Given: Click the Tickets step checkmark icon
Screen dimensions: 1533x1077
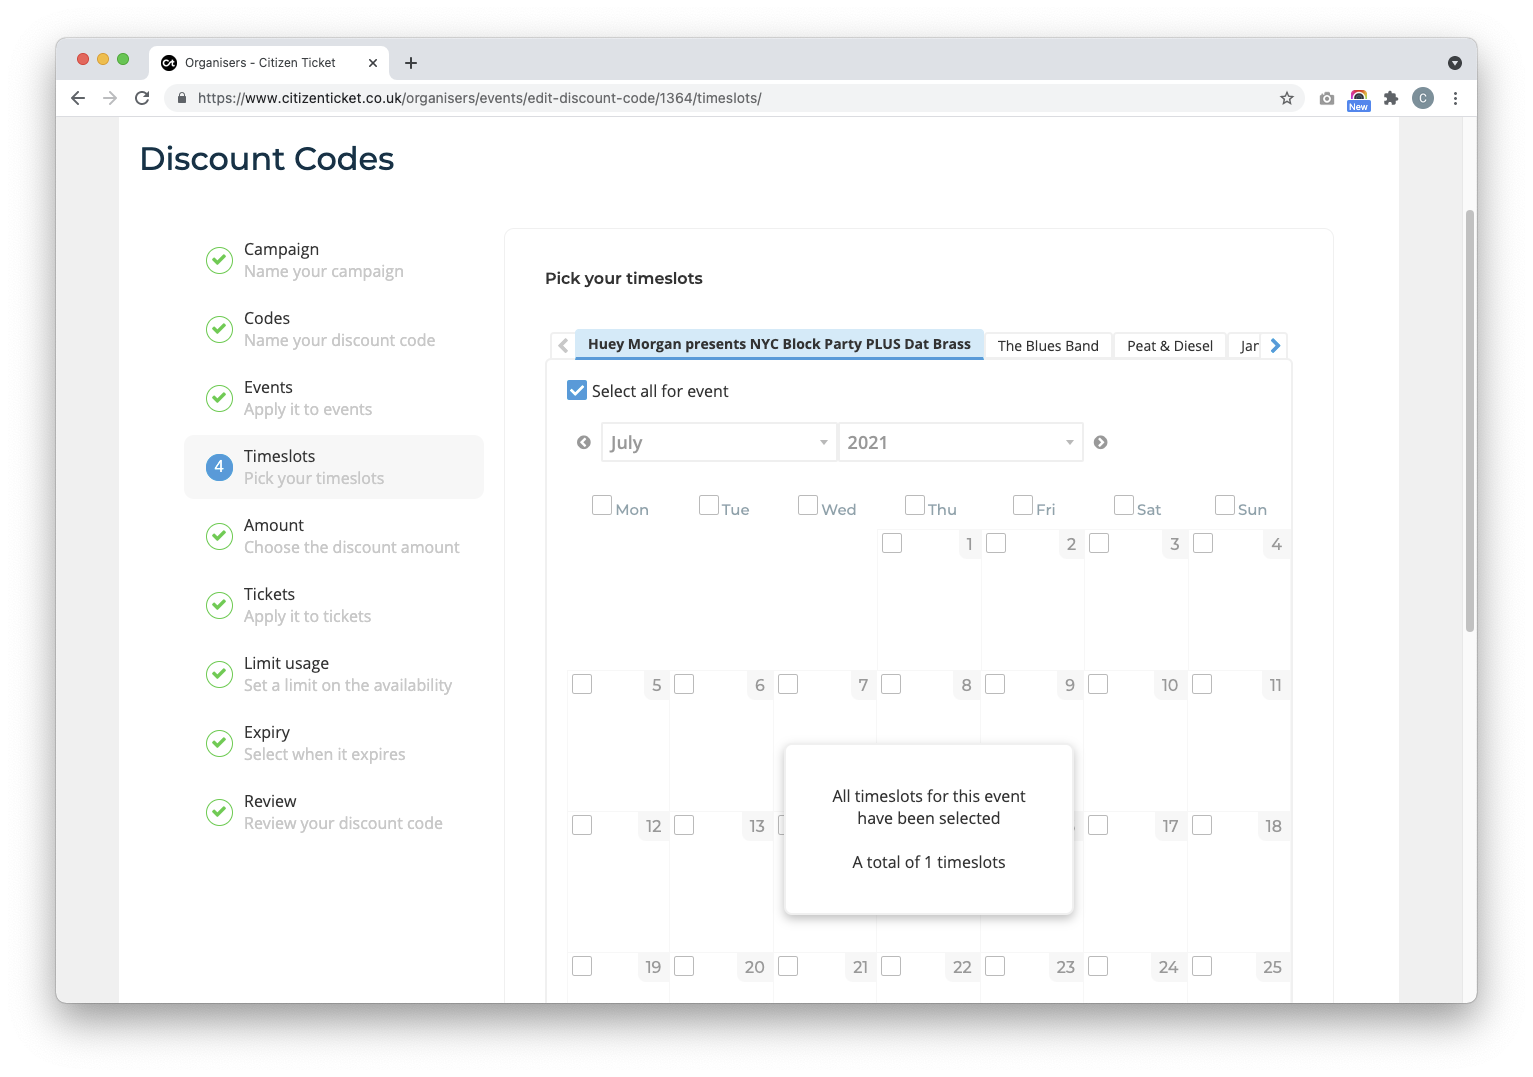Looking at the screenshot, I should coord(219,605).
